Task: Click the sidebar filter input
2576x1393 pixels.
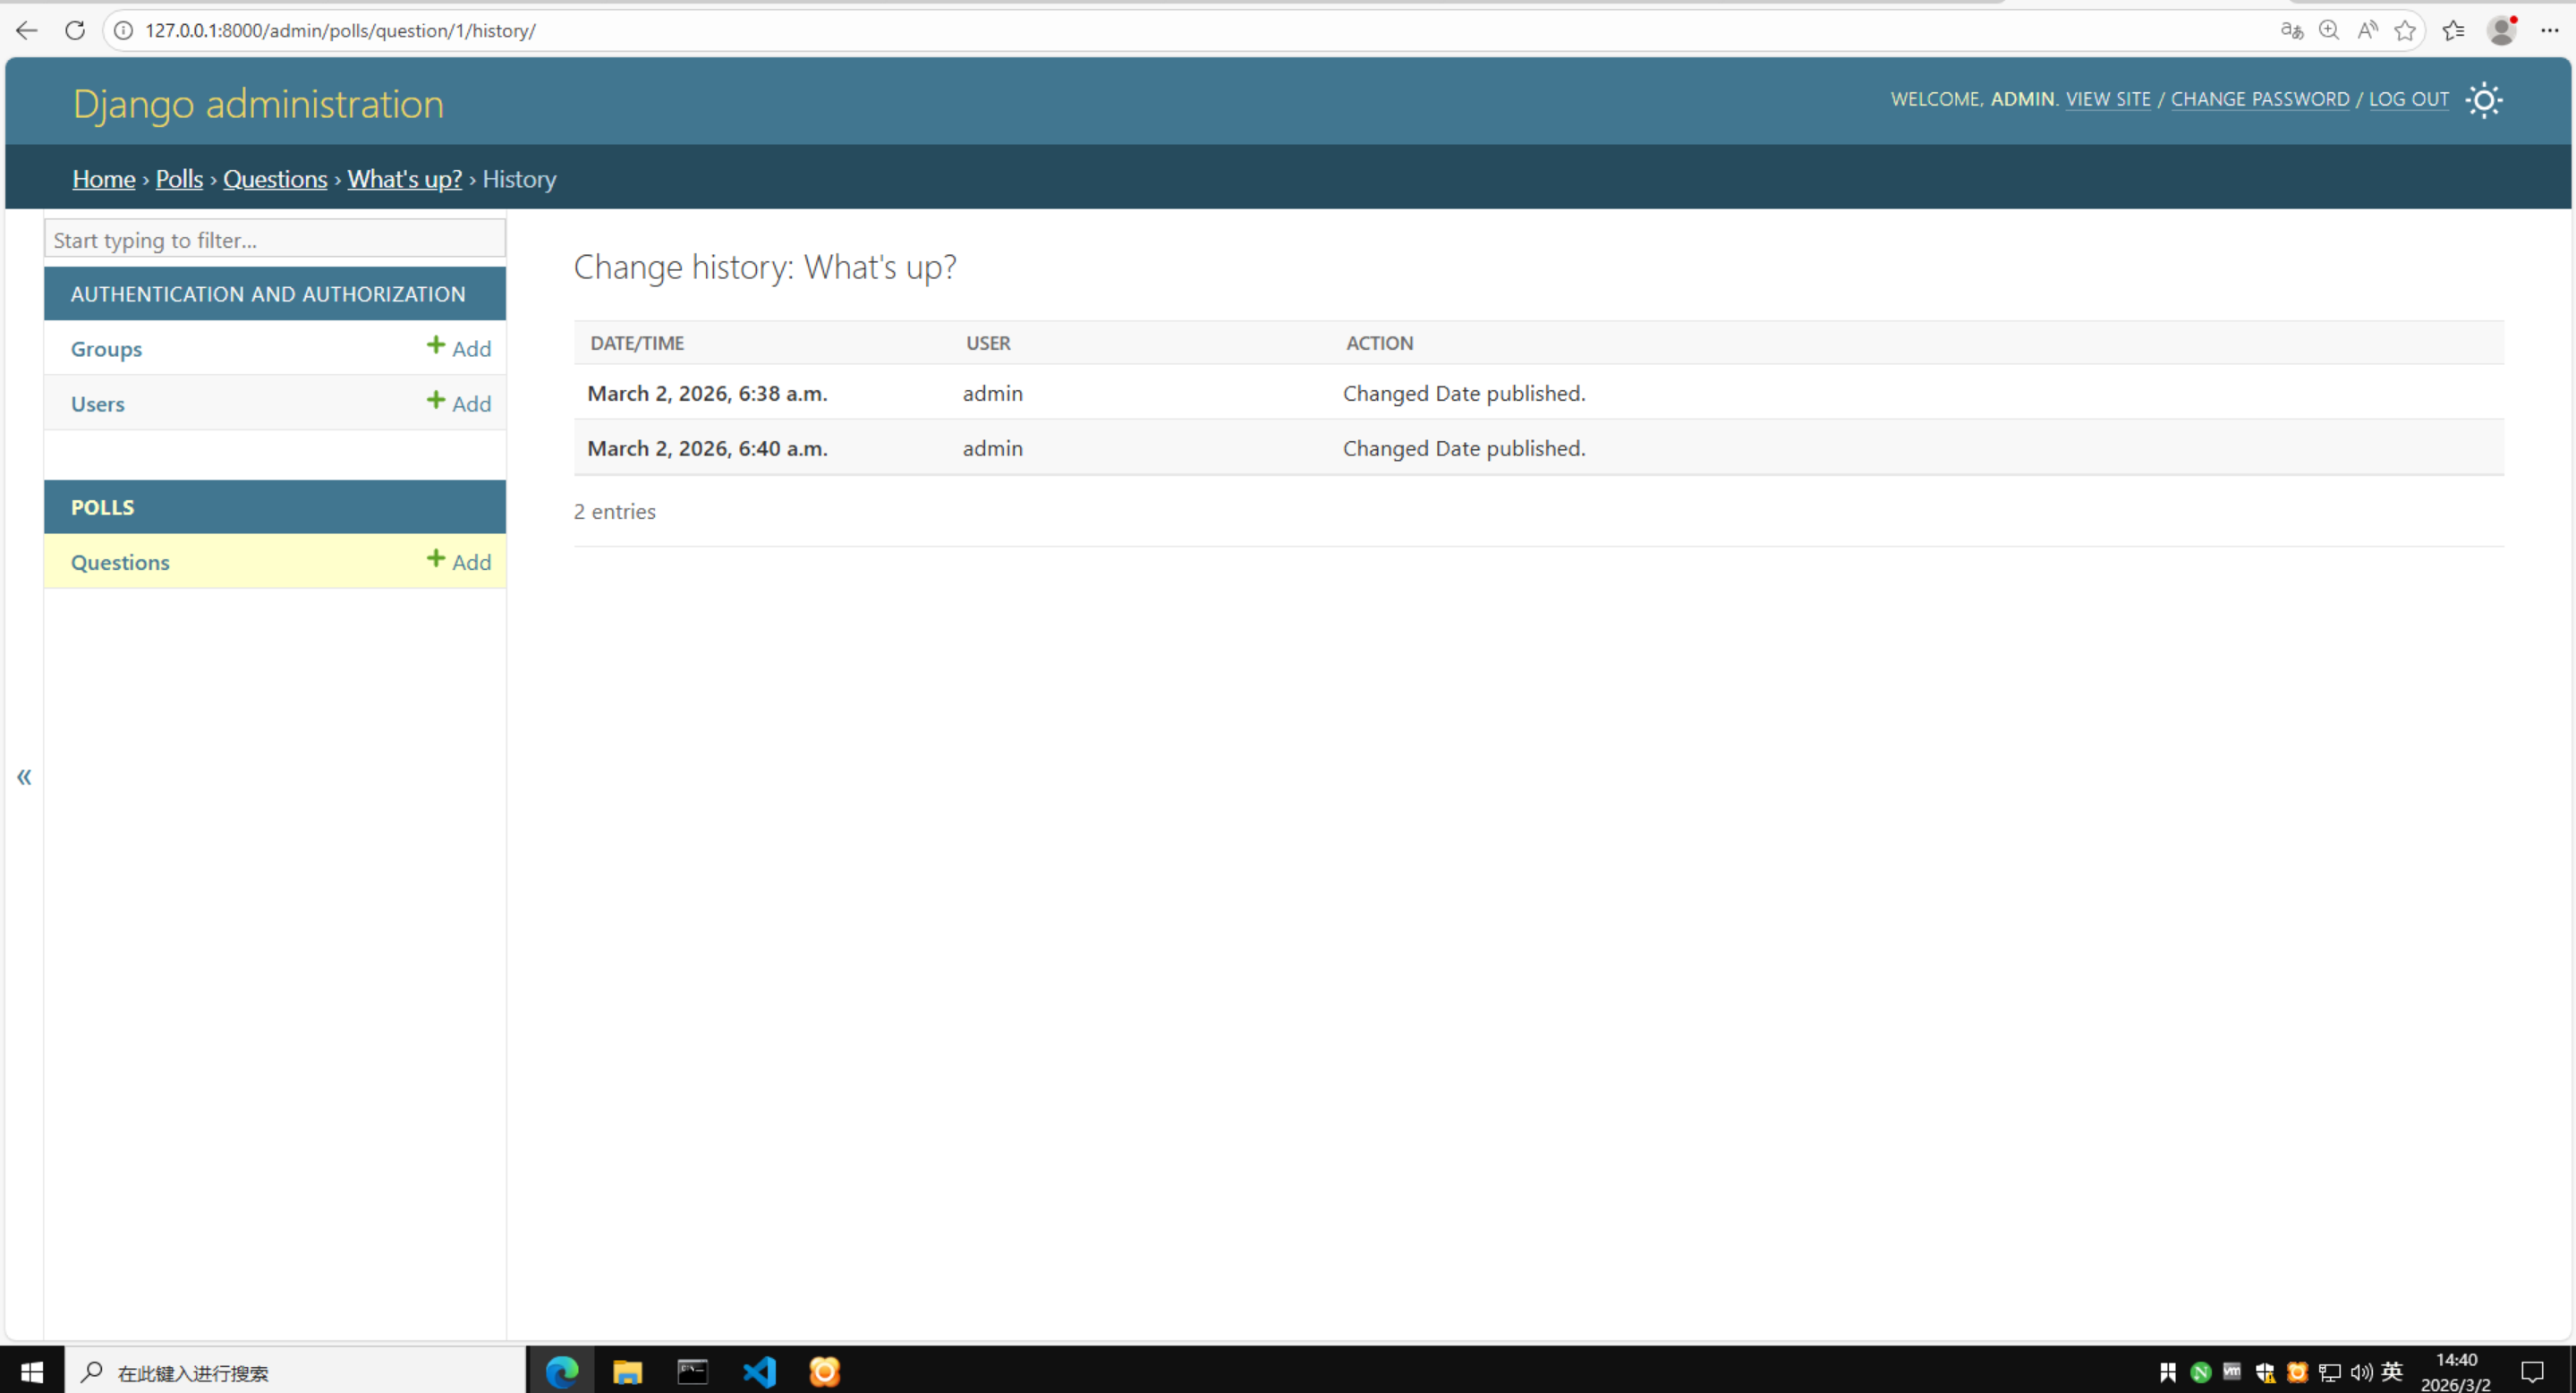Action: click(x=274, y=240)
